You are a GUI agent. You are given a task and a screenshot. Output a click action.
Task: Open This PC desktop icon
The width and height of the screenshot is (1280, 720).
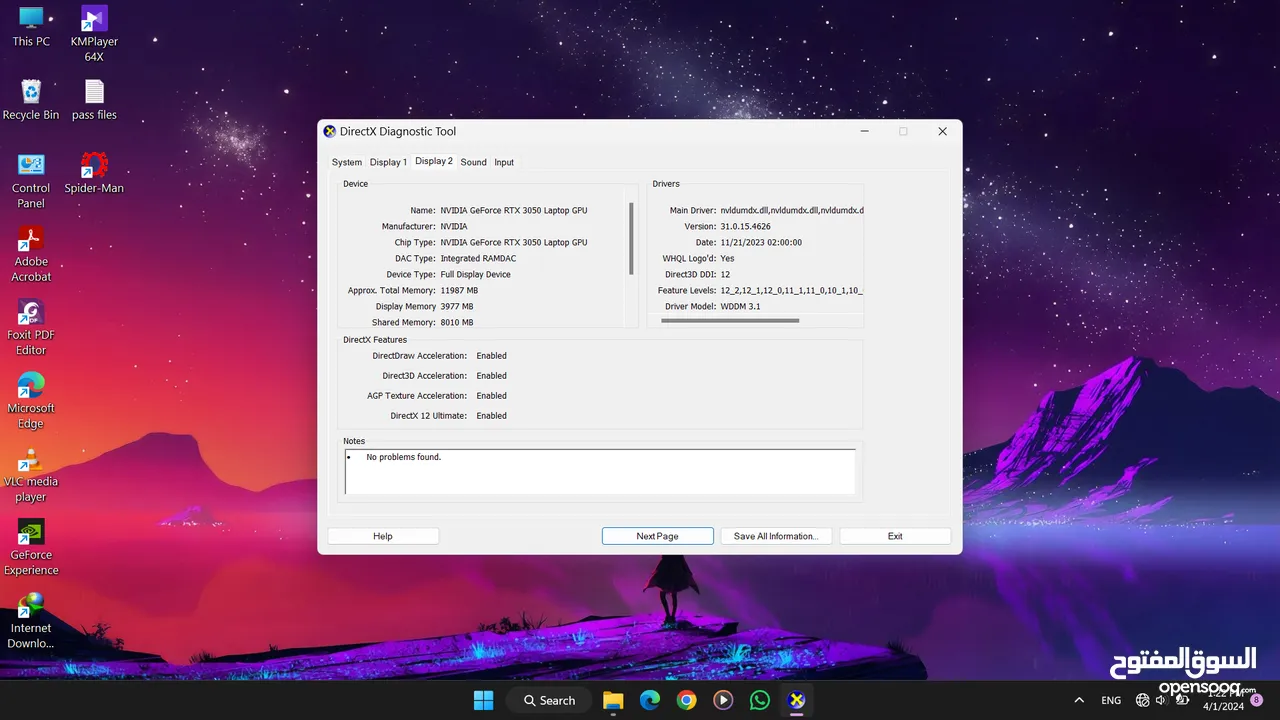coord(31,26)
